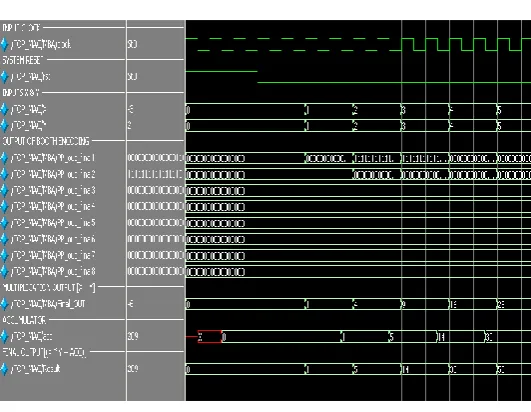The width and height of the screenshot is (531, 412).
Task: Click the acc signal diamond icon
Action: [4, 336]
